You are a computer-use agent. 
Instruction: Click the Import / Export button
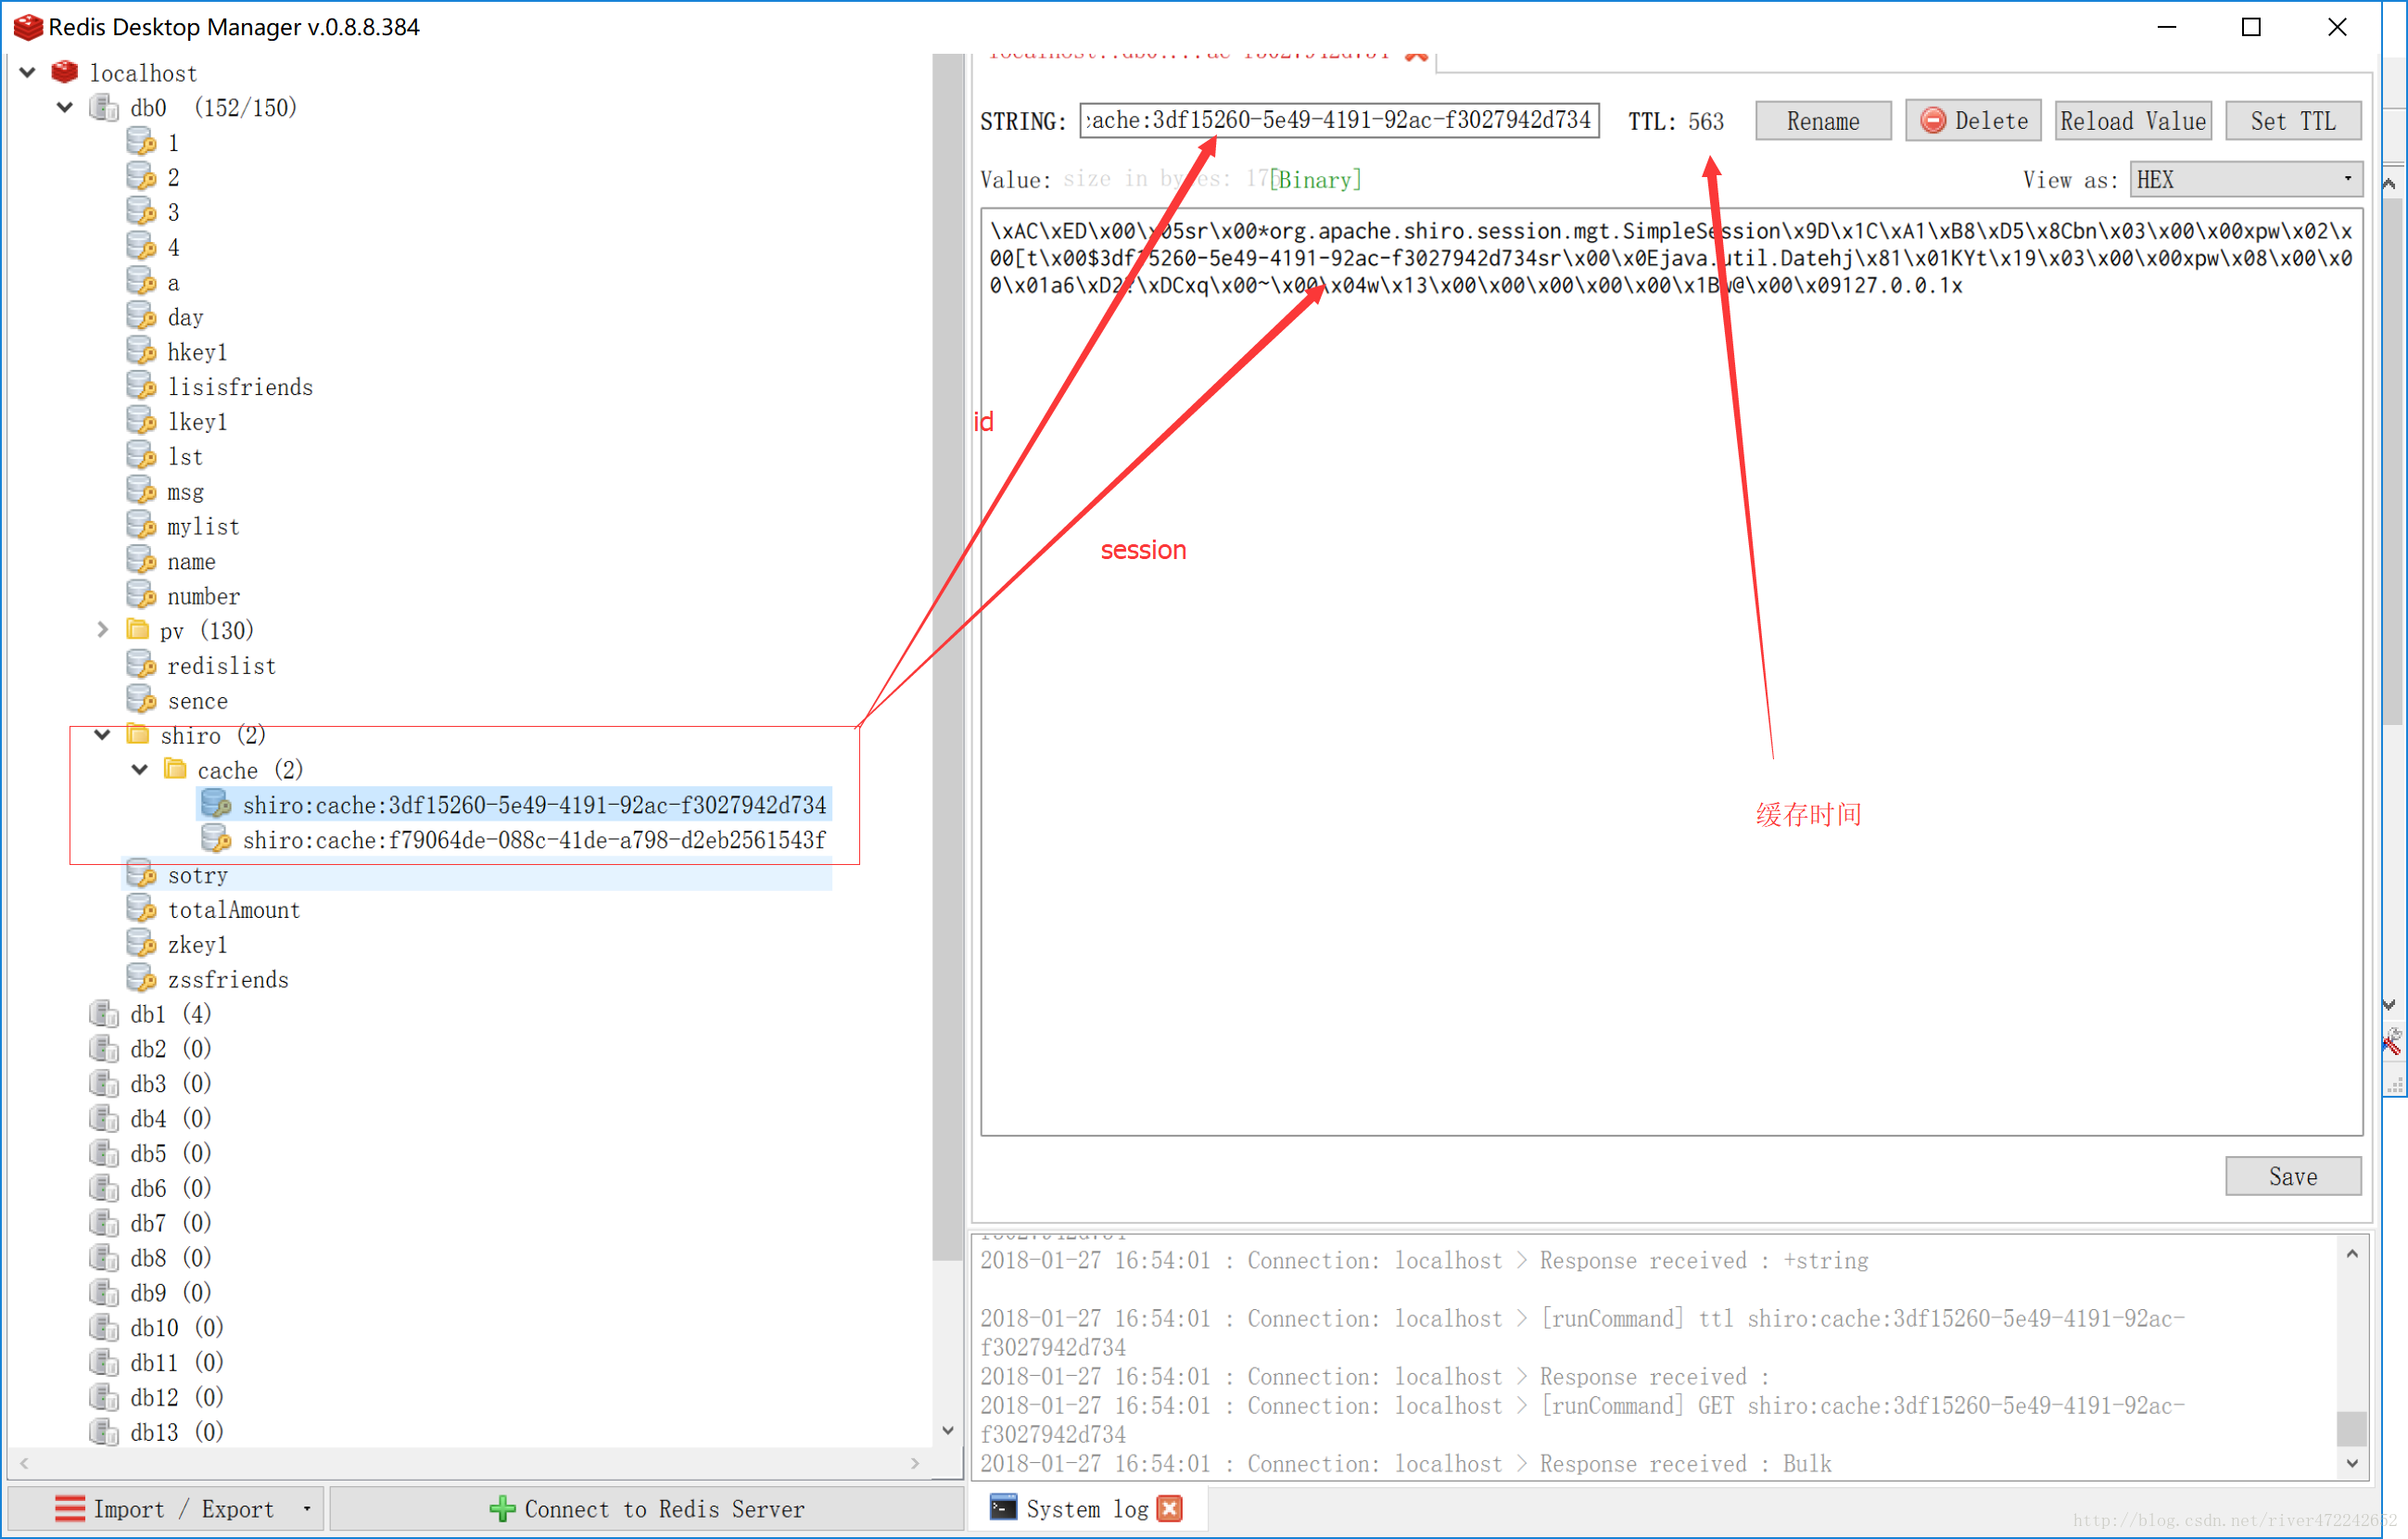[x=165, y=1508]
